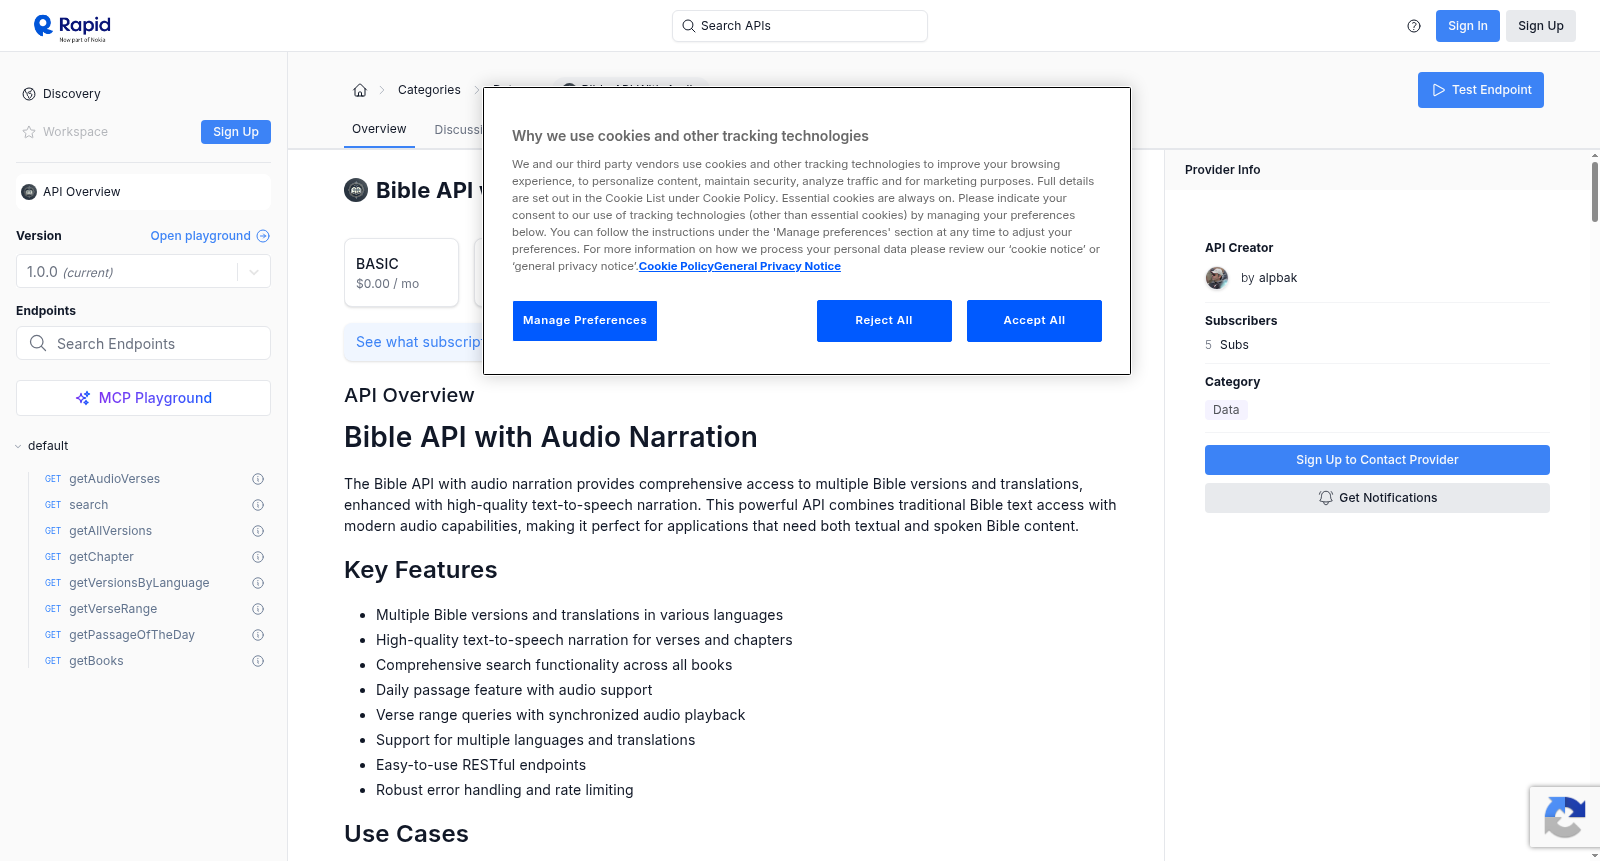Click the Open playground link
The height and width of the screenshot is (861, 1600).
coord(210,236)
